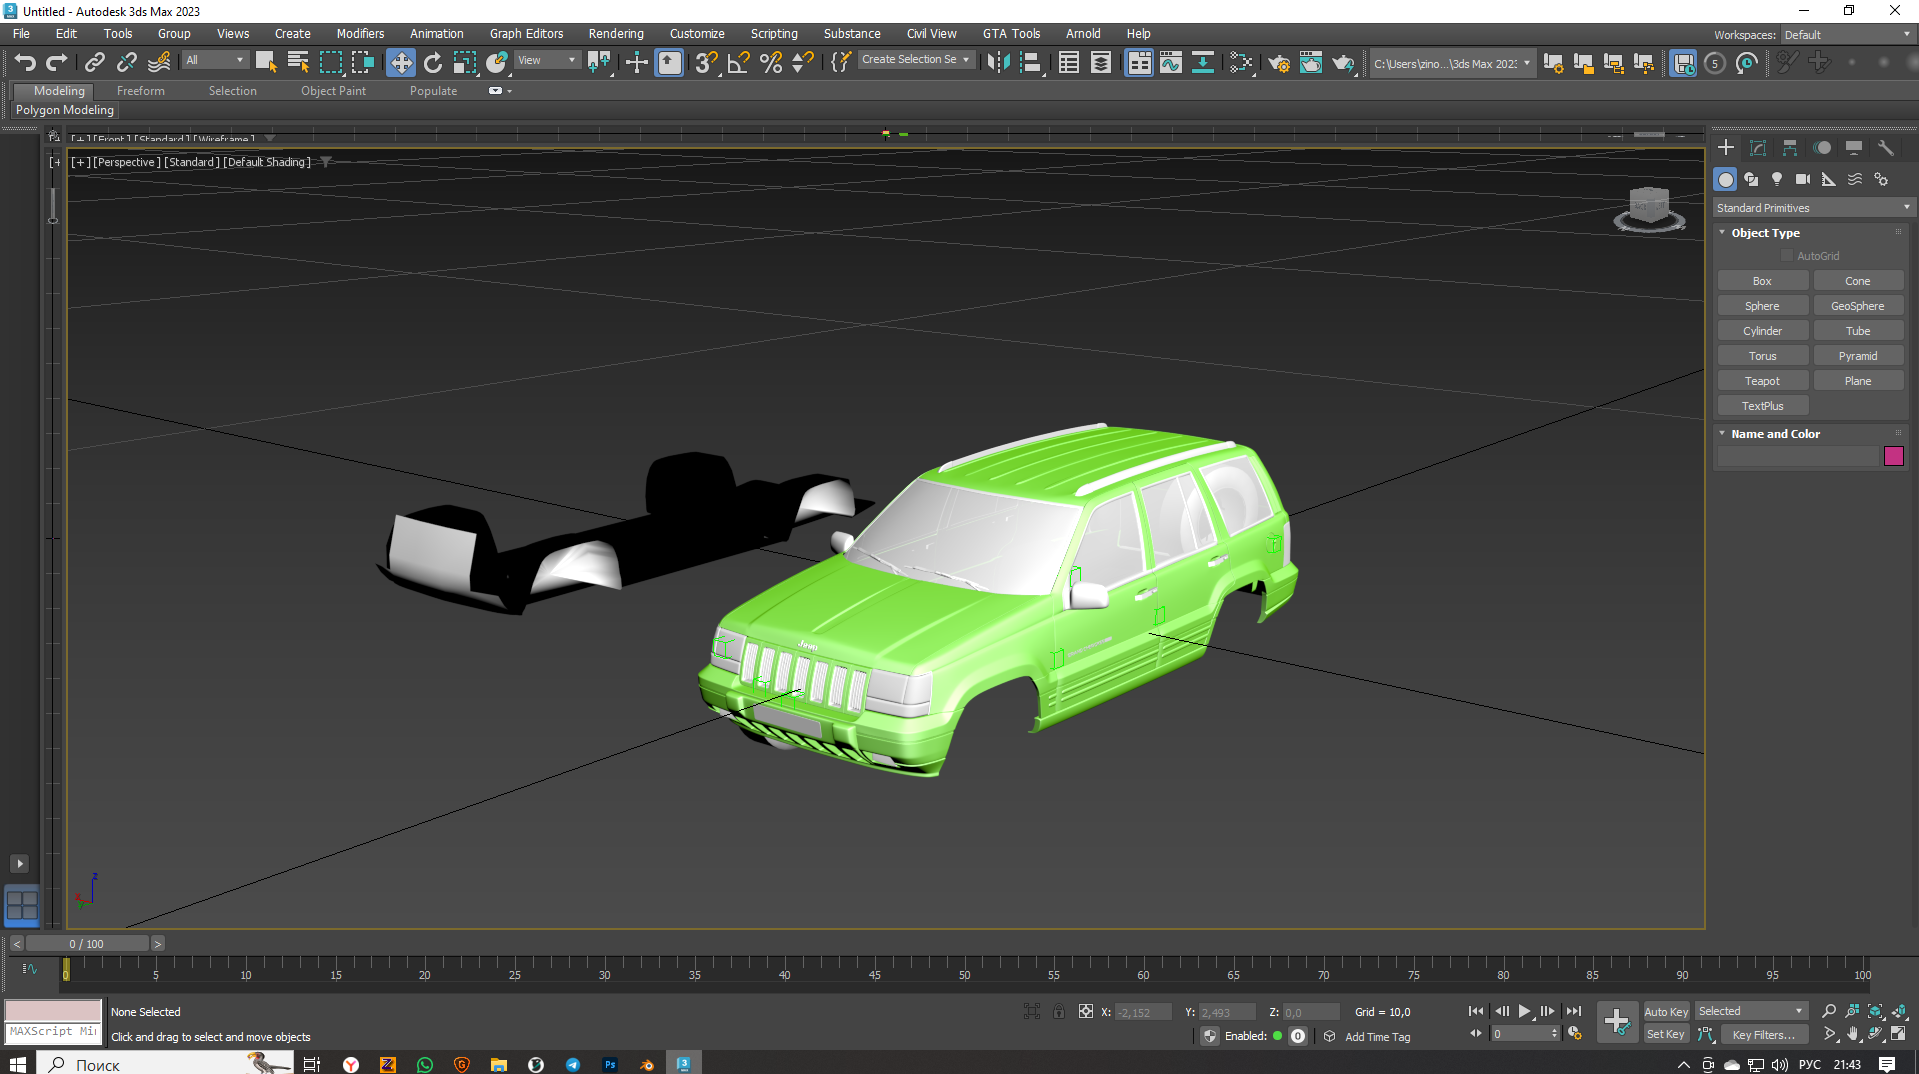Toggle the Auto Key mode

click(x=1665, y=1011)
